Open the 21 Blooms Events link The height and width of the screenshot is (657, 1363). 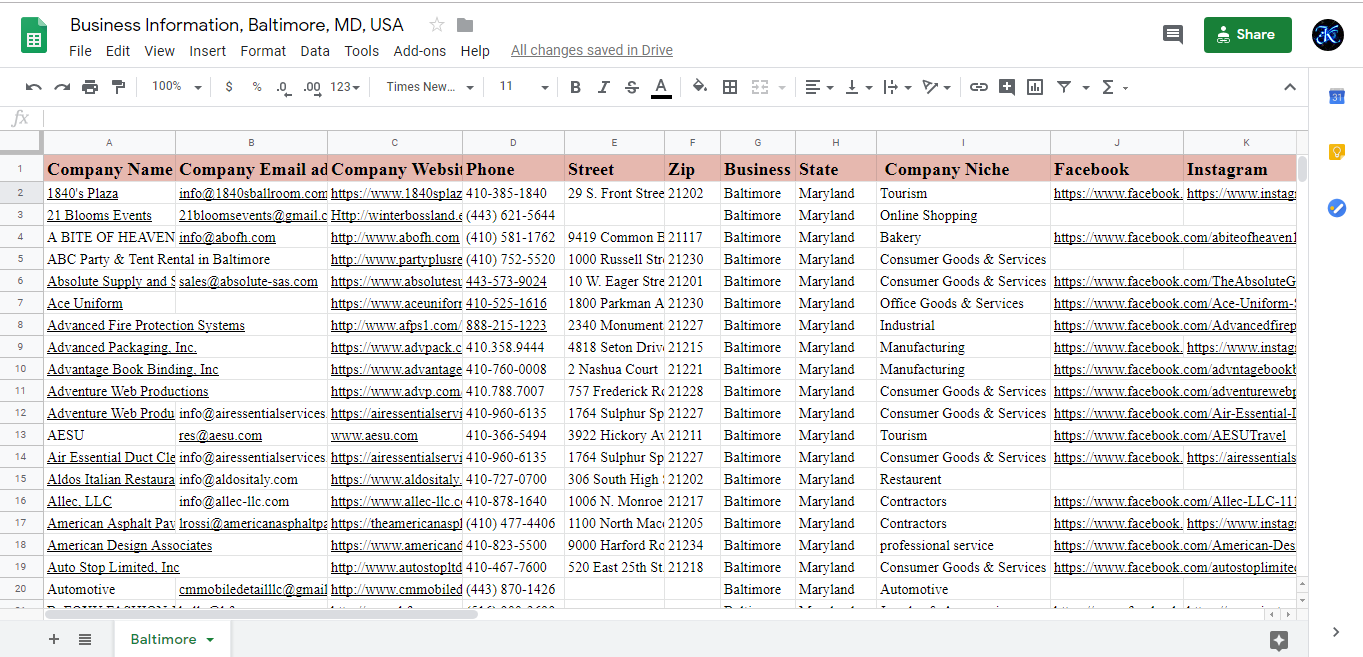point(99,215)
